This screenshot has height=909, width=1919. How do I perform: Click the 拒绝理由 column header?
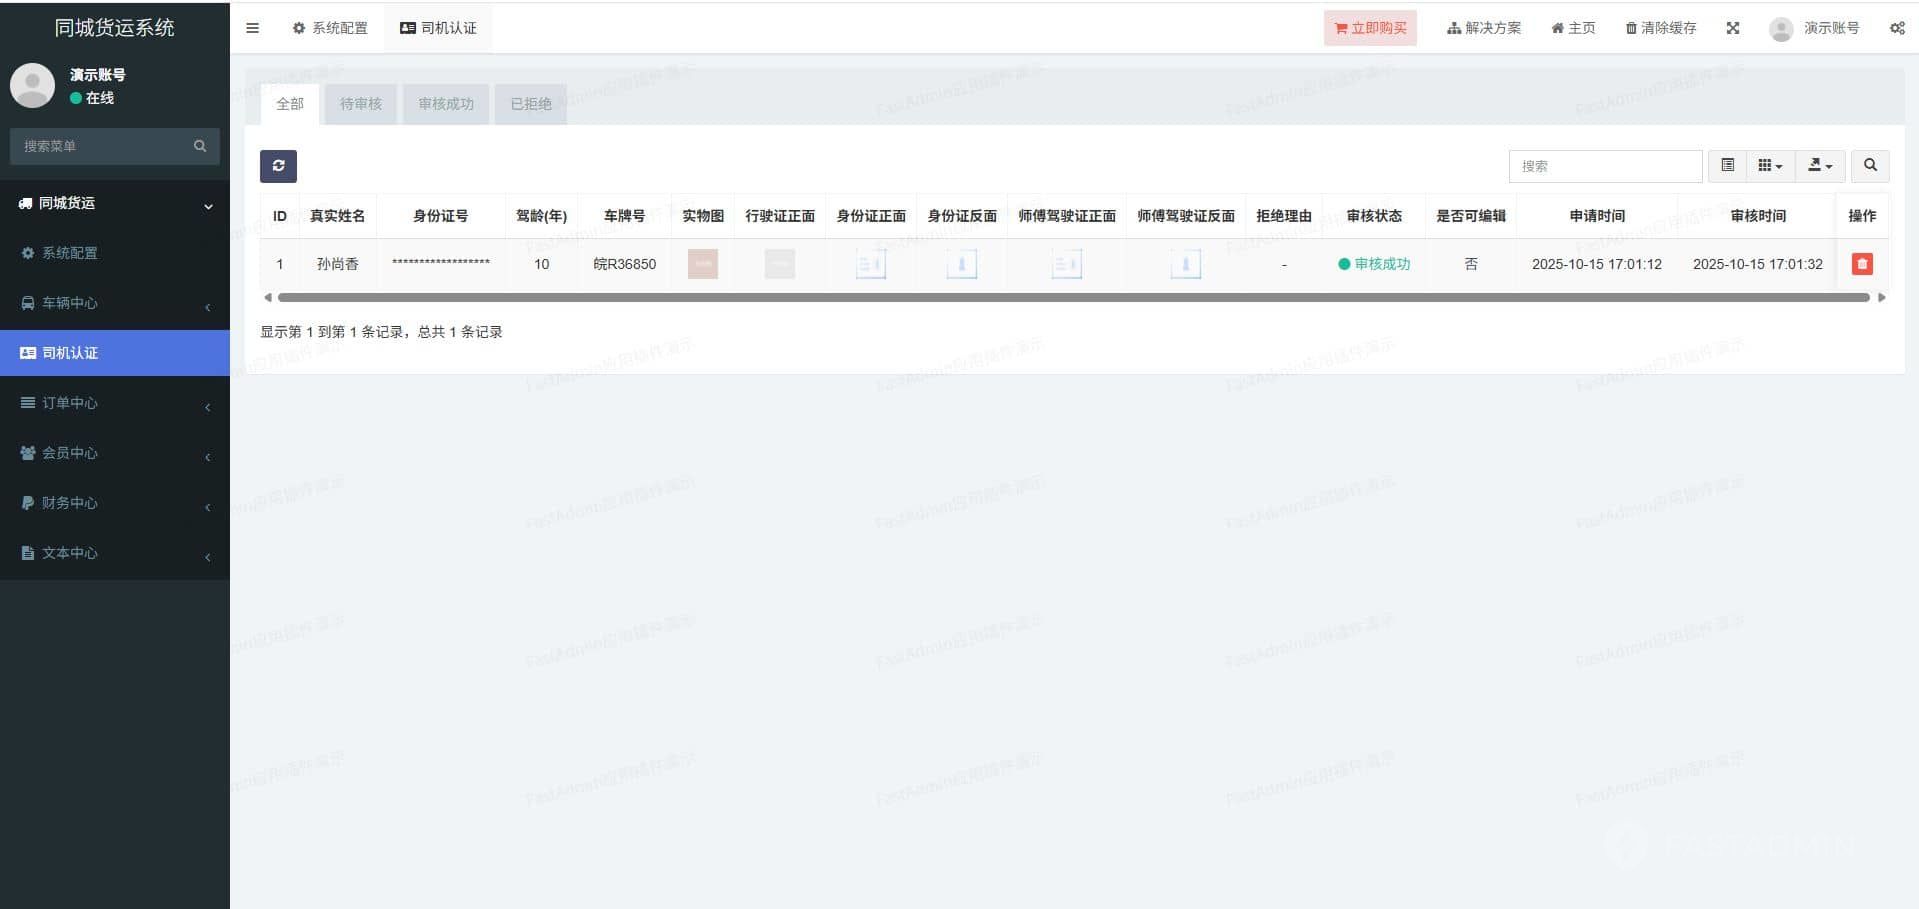click(x=1284, y=216)
